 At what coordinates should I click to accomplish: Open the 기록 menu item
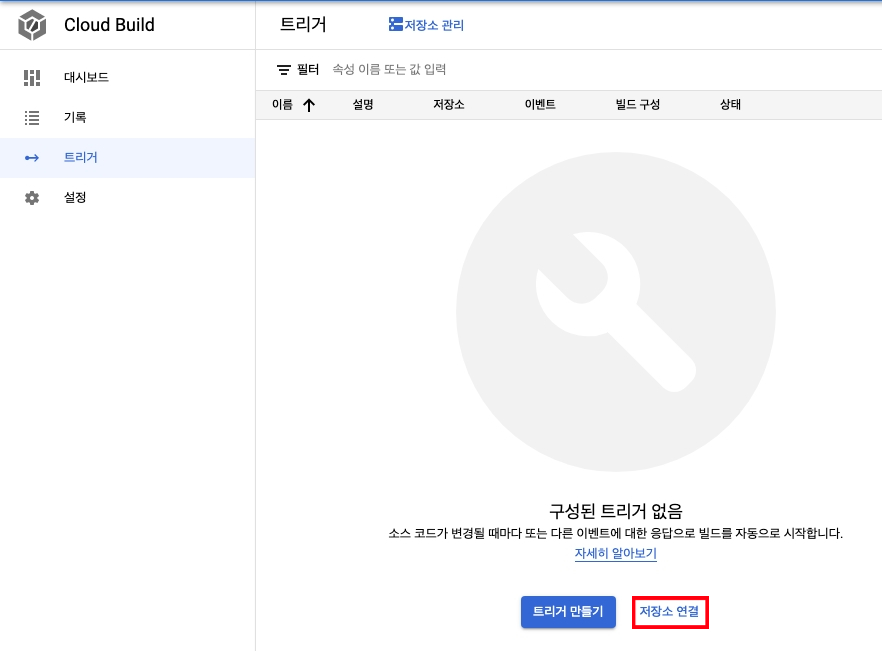(x=128, y=118)
